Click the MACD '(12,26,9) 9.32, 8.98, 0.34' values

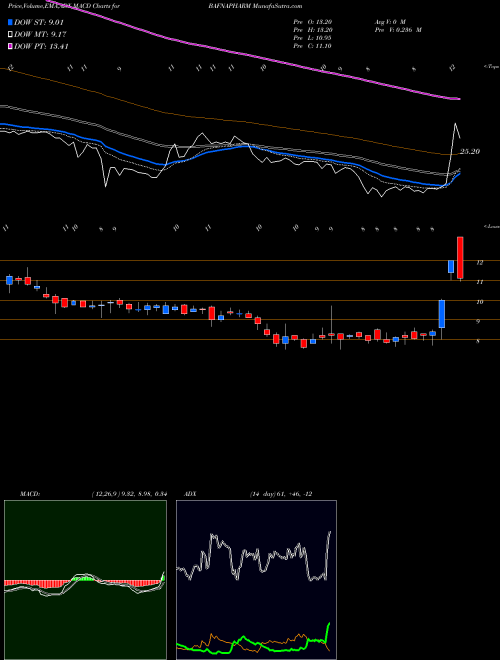coord(129,494)
